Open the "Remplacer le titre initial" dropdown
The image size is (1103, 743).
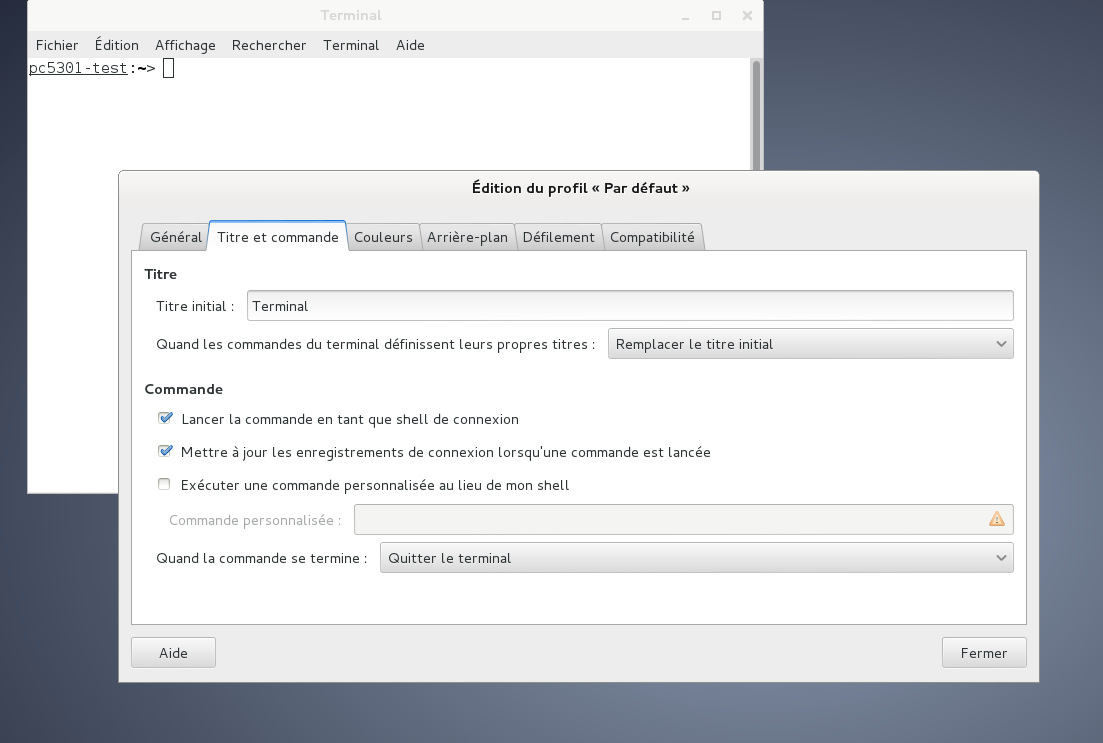tap(810, 344)
